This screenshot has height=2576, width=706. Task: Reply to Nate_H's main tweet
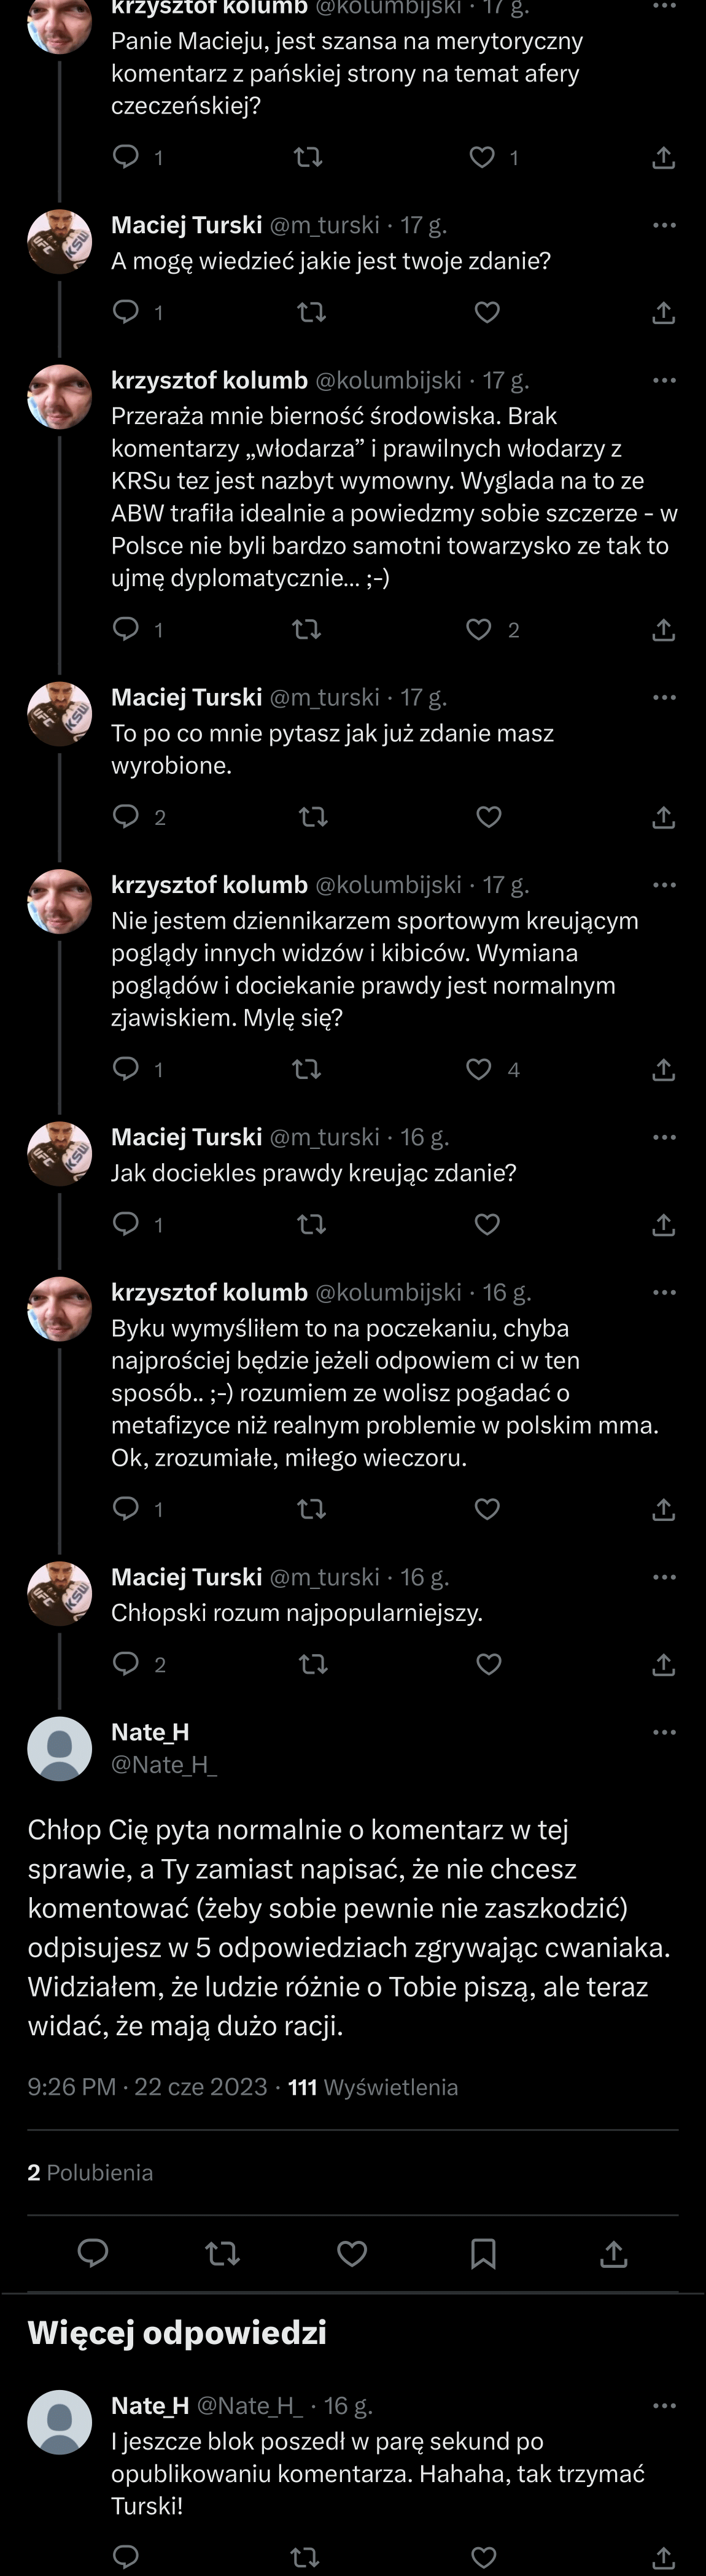(x=93, y=2253)
